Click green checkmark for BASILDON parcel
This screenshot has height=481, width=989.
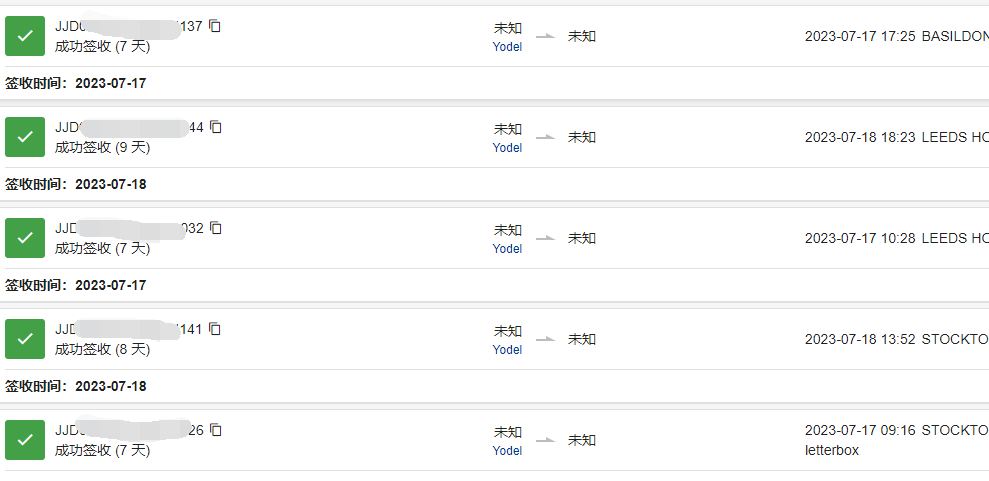[25, 36]
